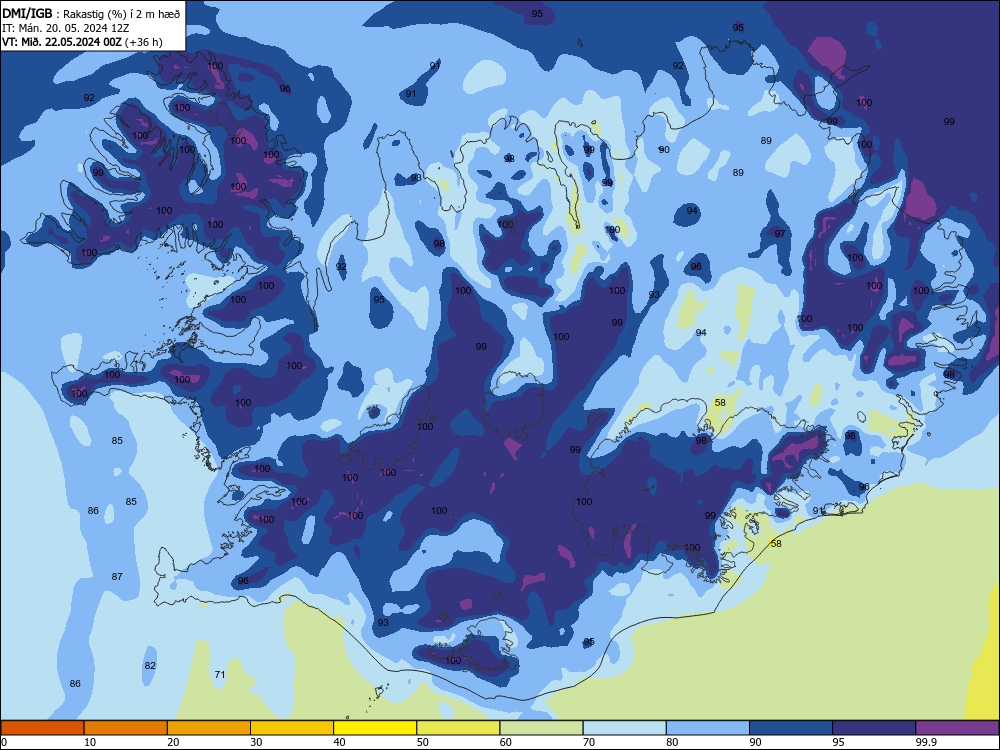Click the '70' legend tick label
The width and height of the screenshot is (1000, 750).
point(589,742)
